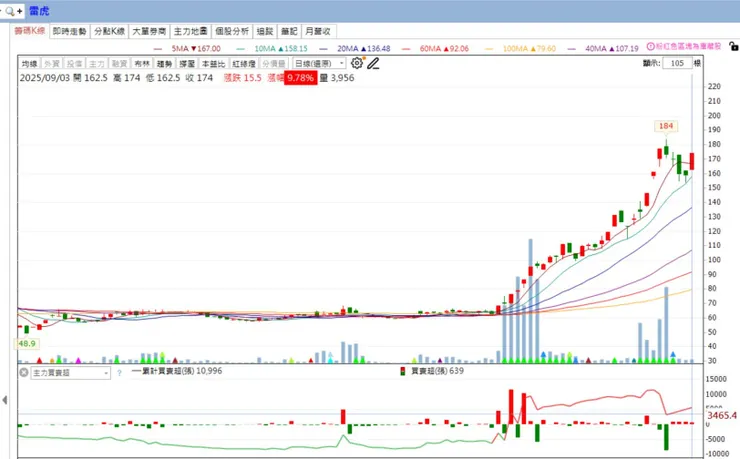This screenshot has height=459, width=740.
Task: Toggle the 布林 bands button
Action: click(x=142, y=63)
